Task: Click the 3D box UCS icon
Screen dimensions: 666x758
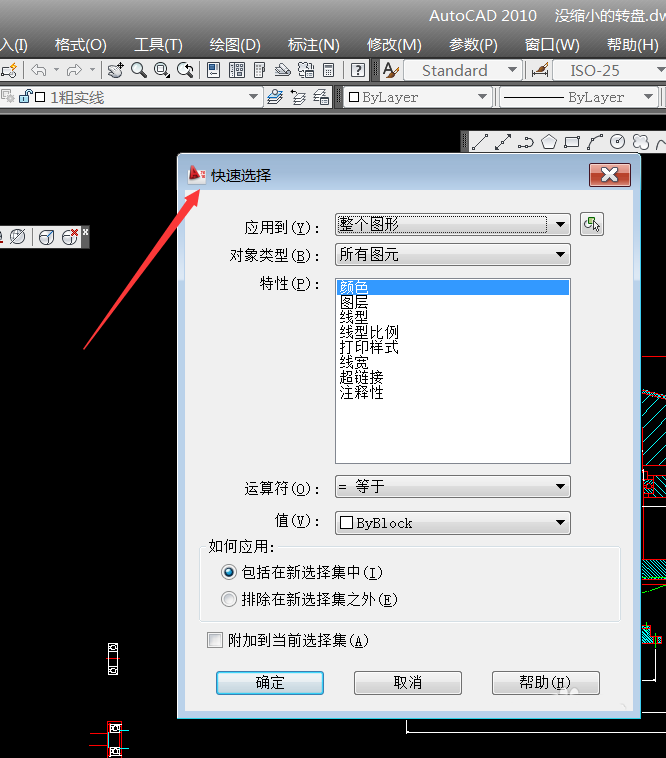Action: [x=47, y=237]
